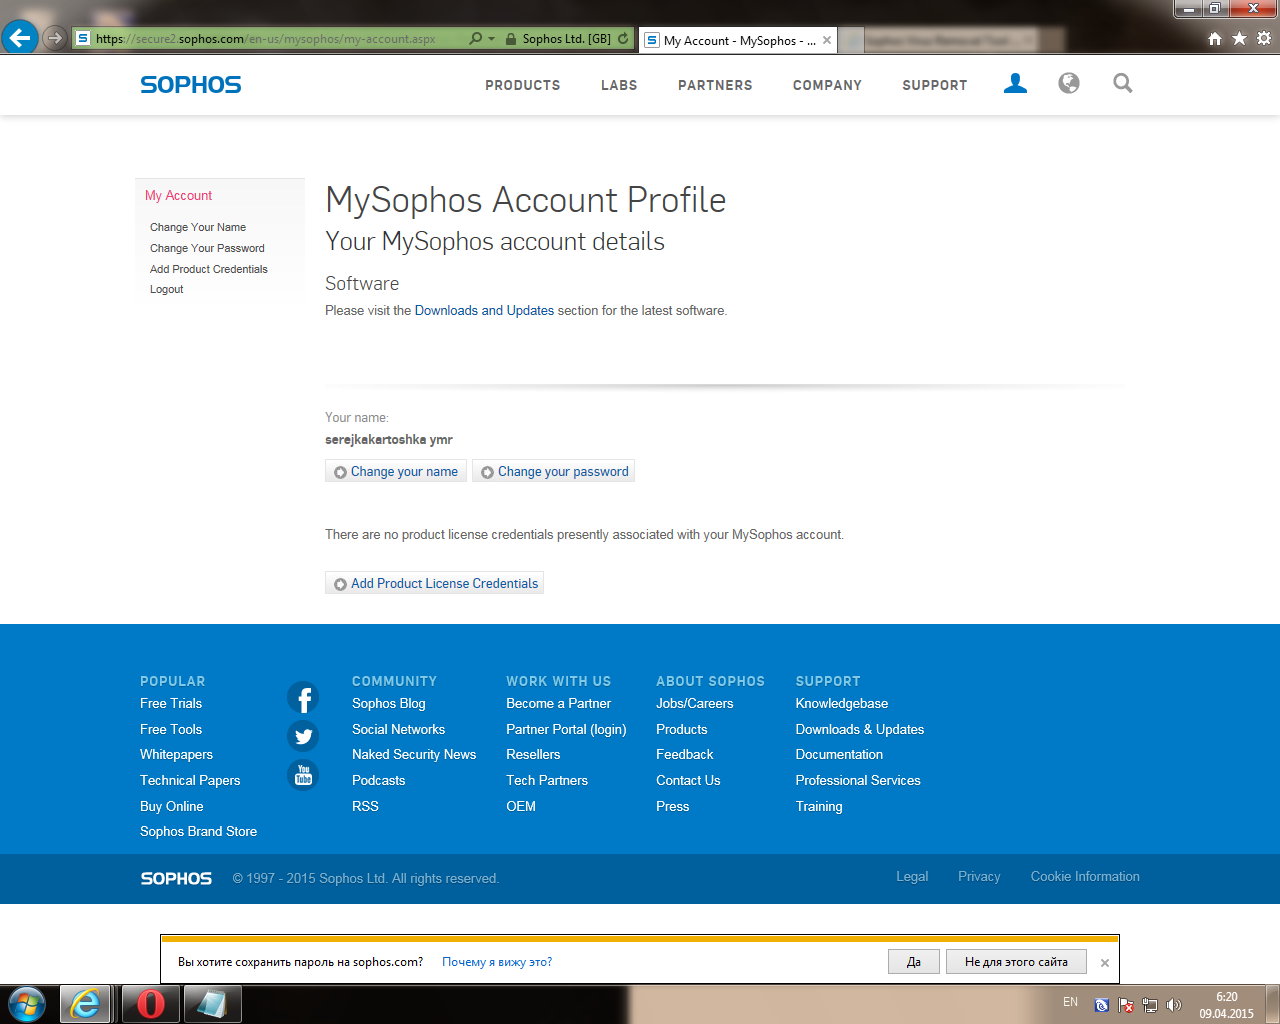1280x1024 pixels.
Task: Open Jobs/Careers footer link
Action: coord(695,704)
